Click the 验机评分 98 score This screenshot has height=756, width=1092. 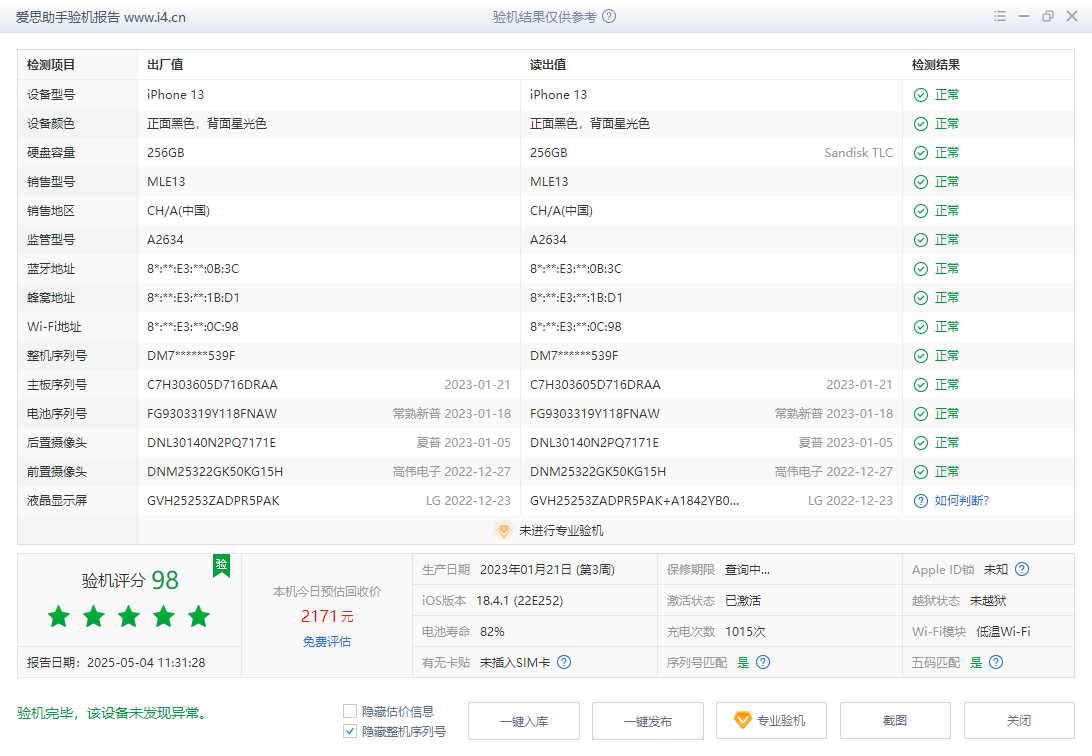coord(130,580)
